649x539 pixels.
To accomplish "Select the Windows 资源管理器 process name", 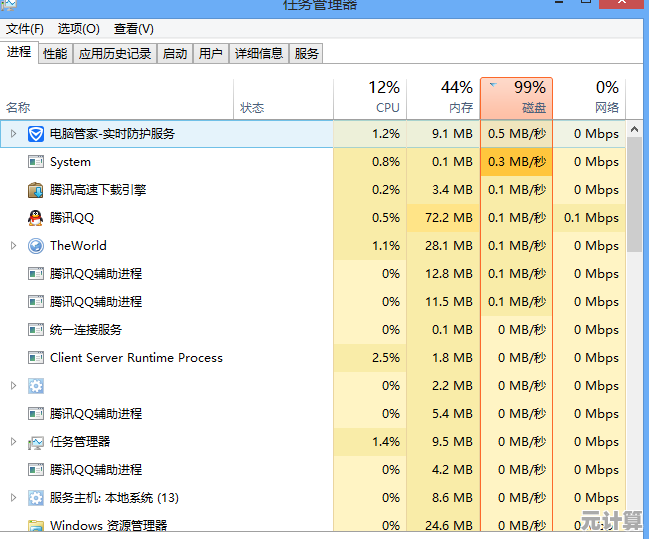I will pyautogui.click(x=108, y=525).
